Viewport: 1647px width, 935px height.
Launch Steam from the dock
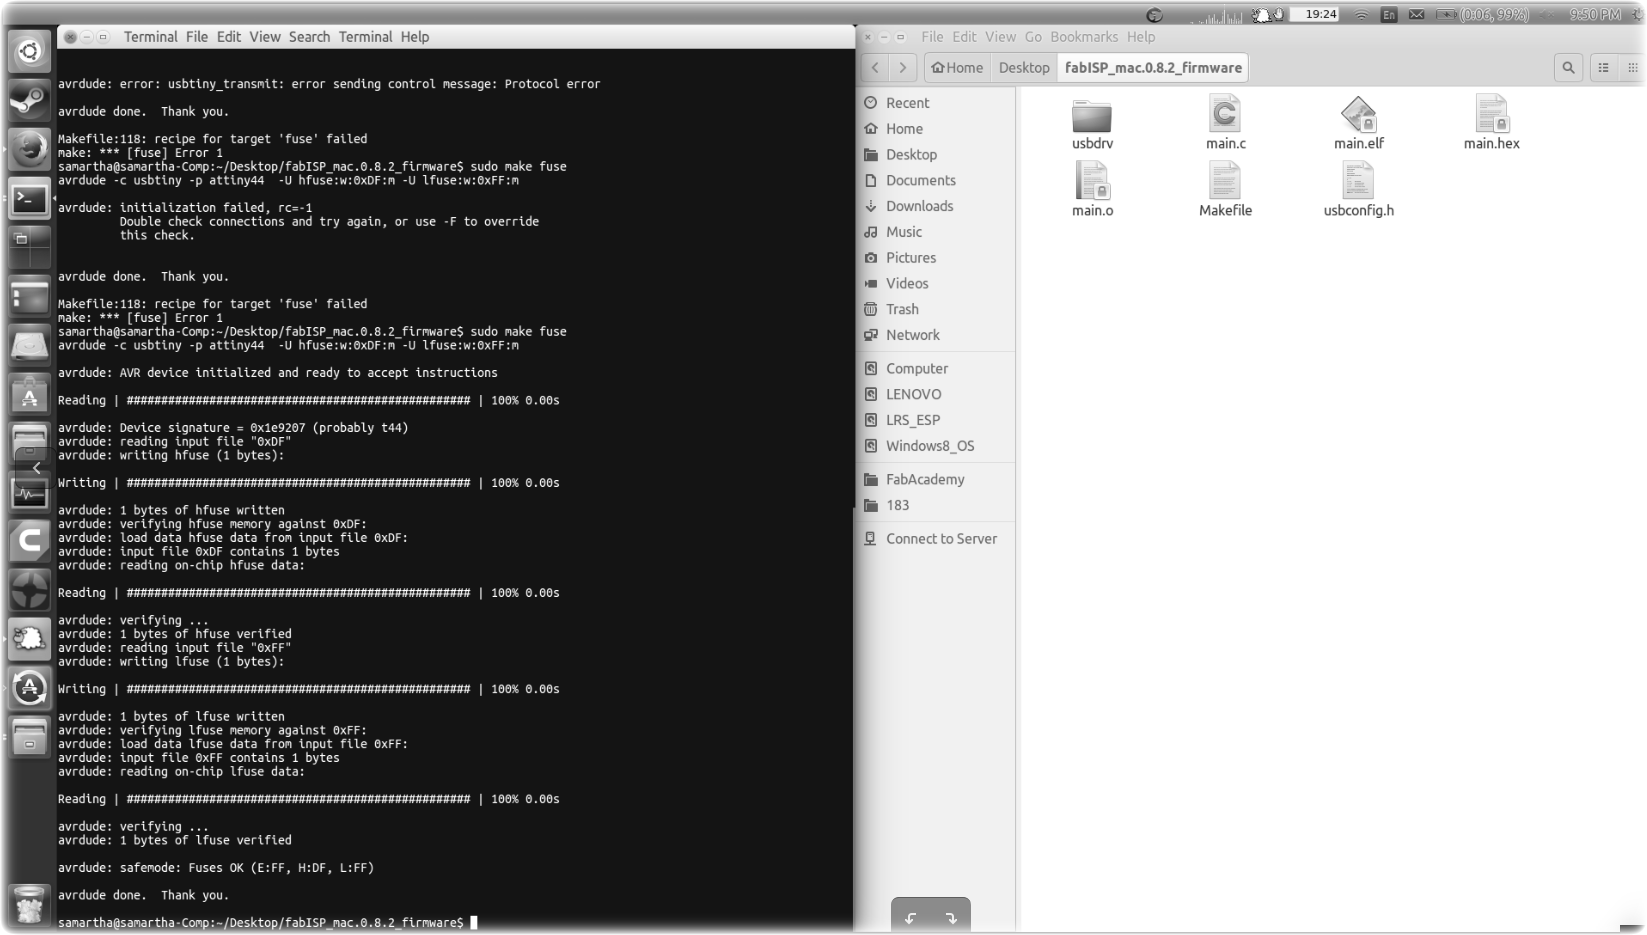coord(29,100)
